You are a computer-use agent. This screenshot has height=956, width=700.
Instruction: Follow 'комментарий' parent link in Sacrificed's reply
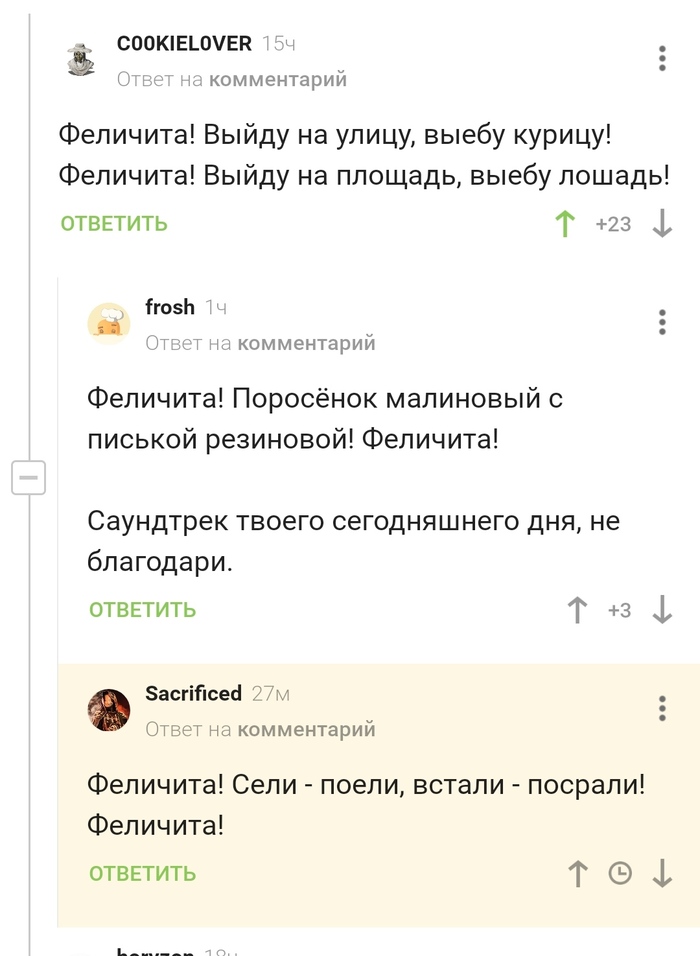pyautogui.click(x=306, y=730)
